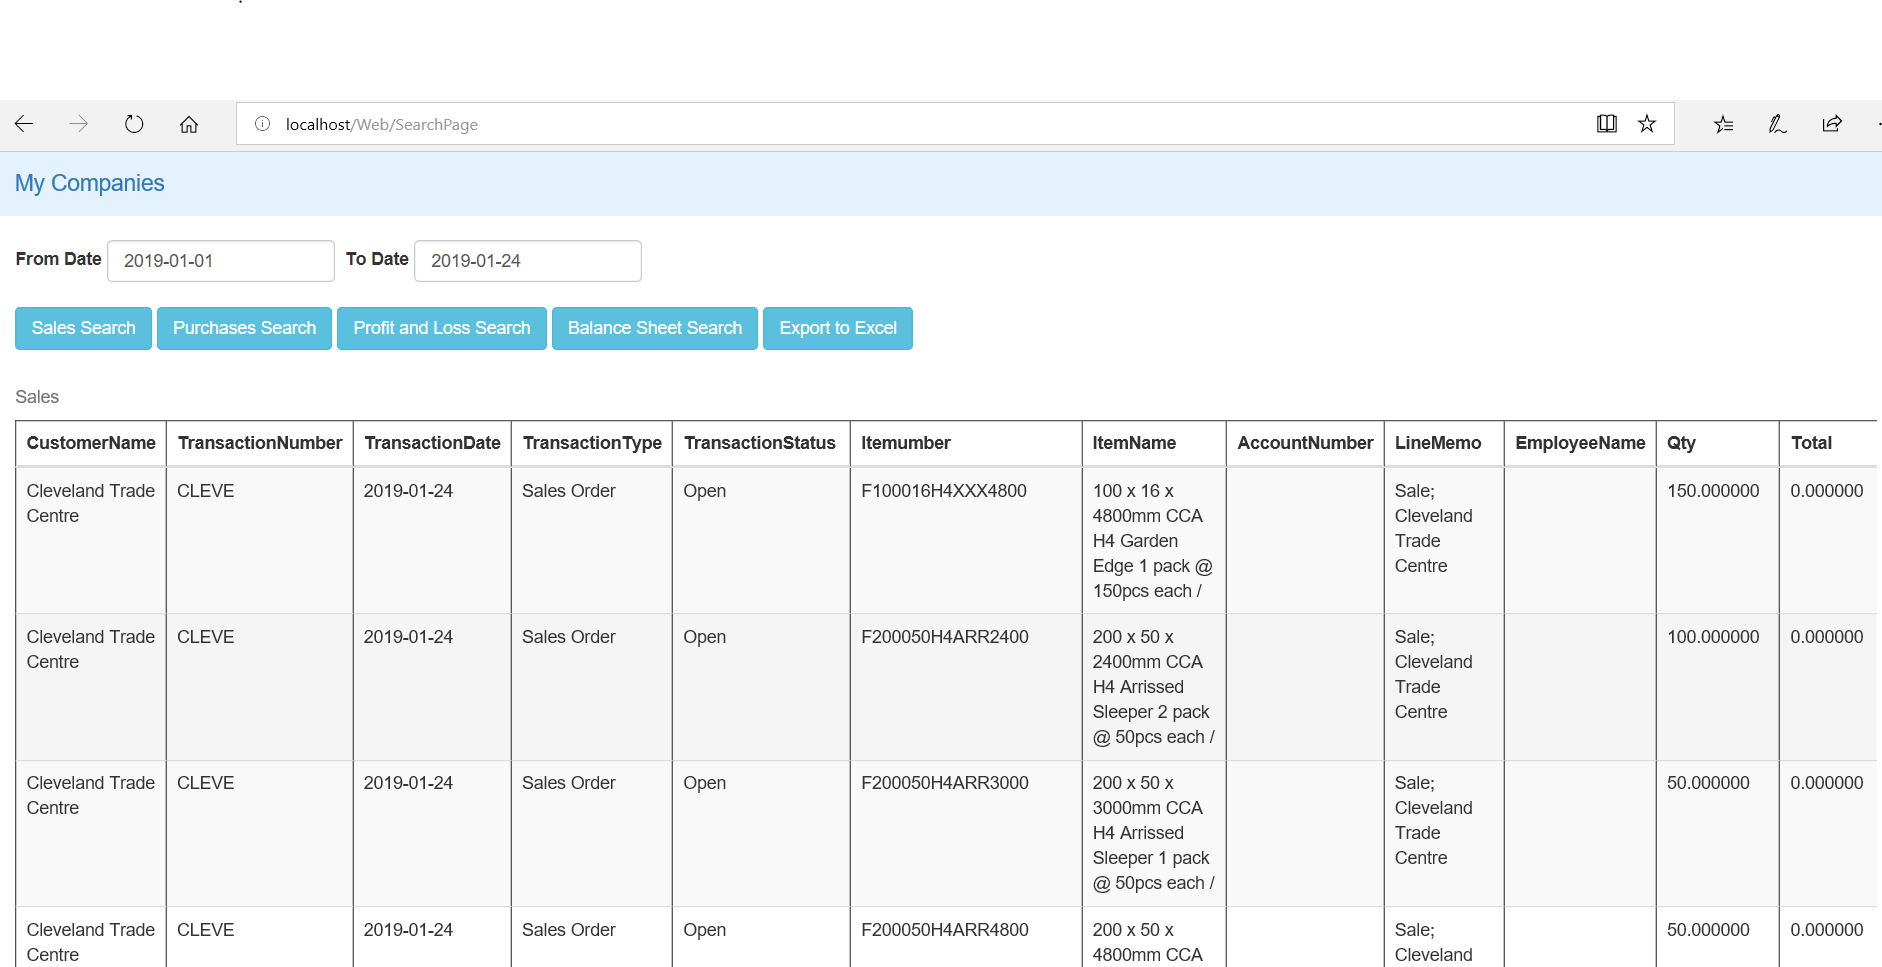Viewport: 1882px width, 967px height.
Task: Click the browser back arrow
Action: 25,124
